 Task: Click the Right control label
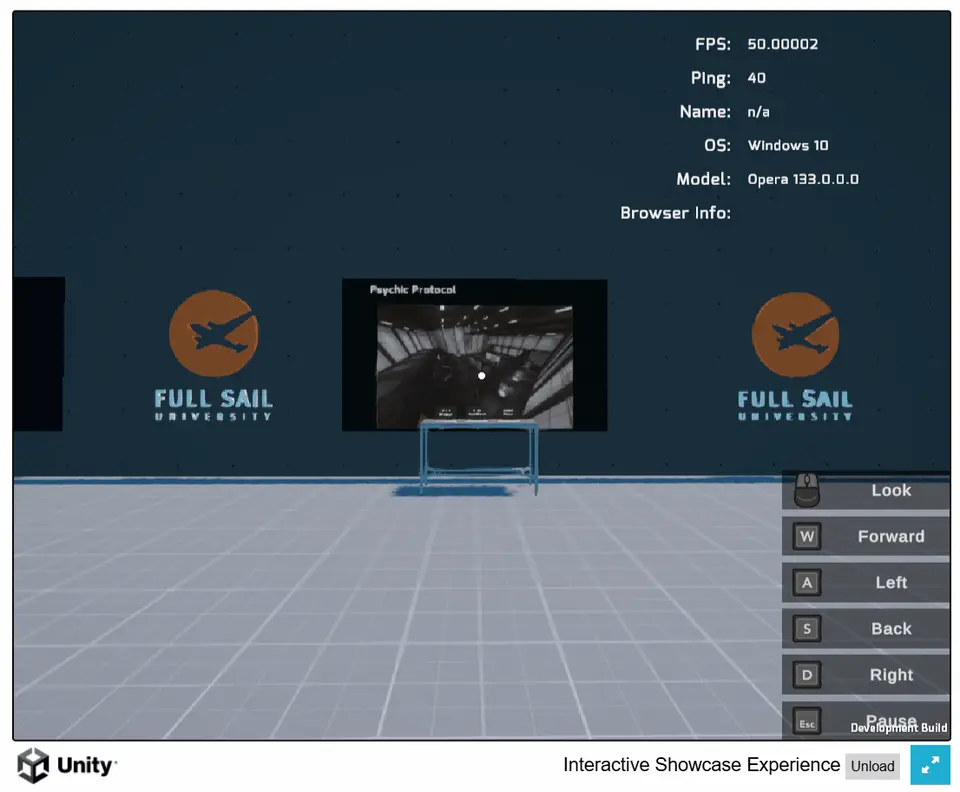coord(891,675)
